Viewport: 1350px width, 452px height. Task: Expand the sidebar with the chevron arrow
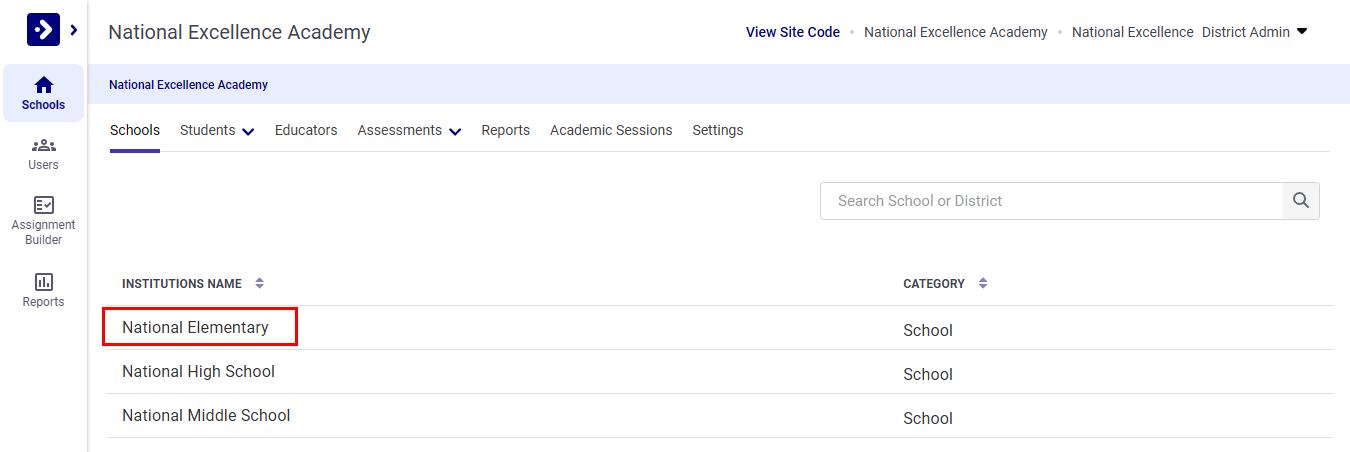[x=74, y=31]
